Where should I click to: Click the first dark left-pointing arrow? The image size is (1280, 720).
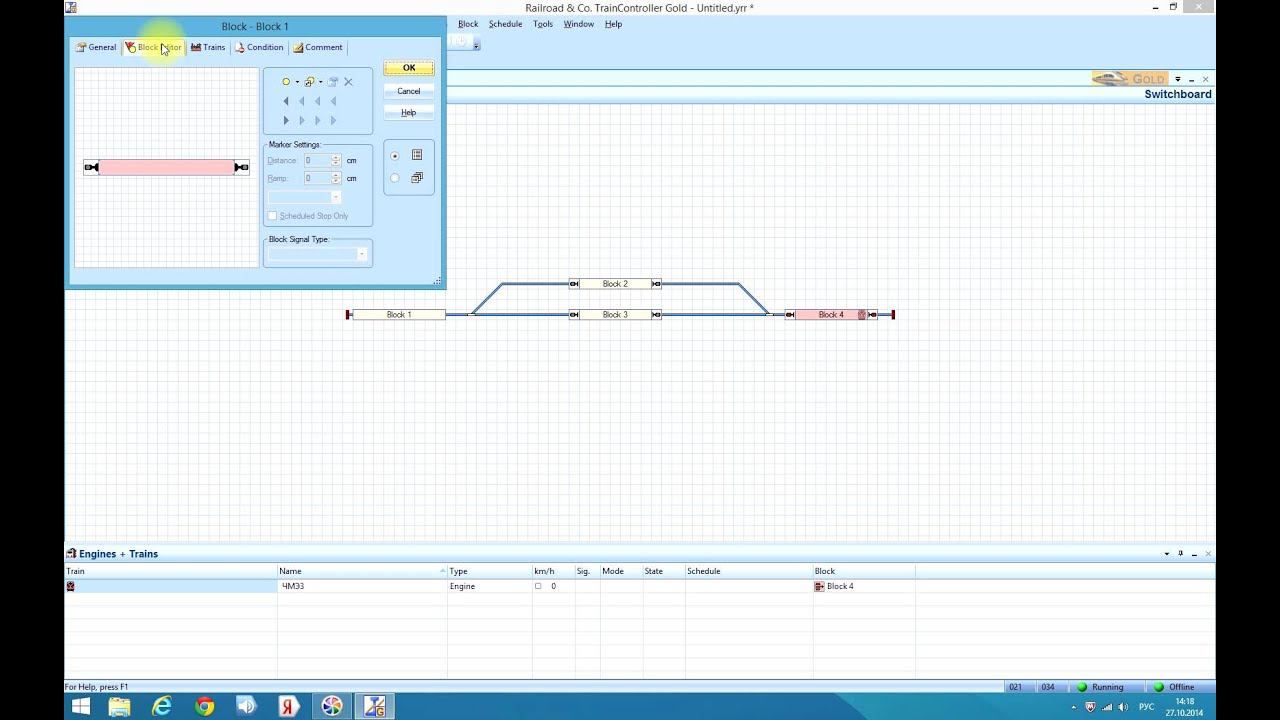286,101
